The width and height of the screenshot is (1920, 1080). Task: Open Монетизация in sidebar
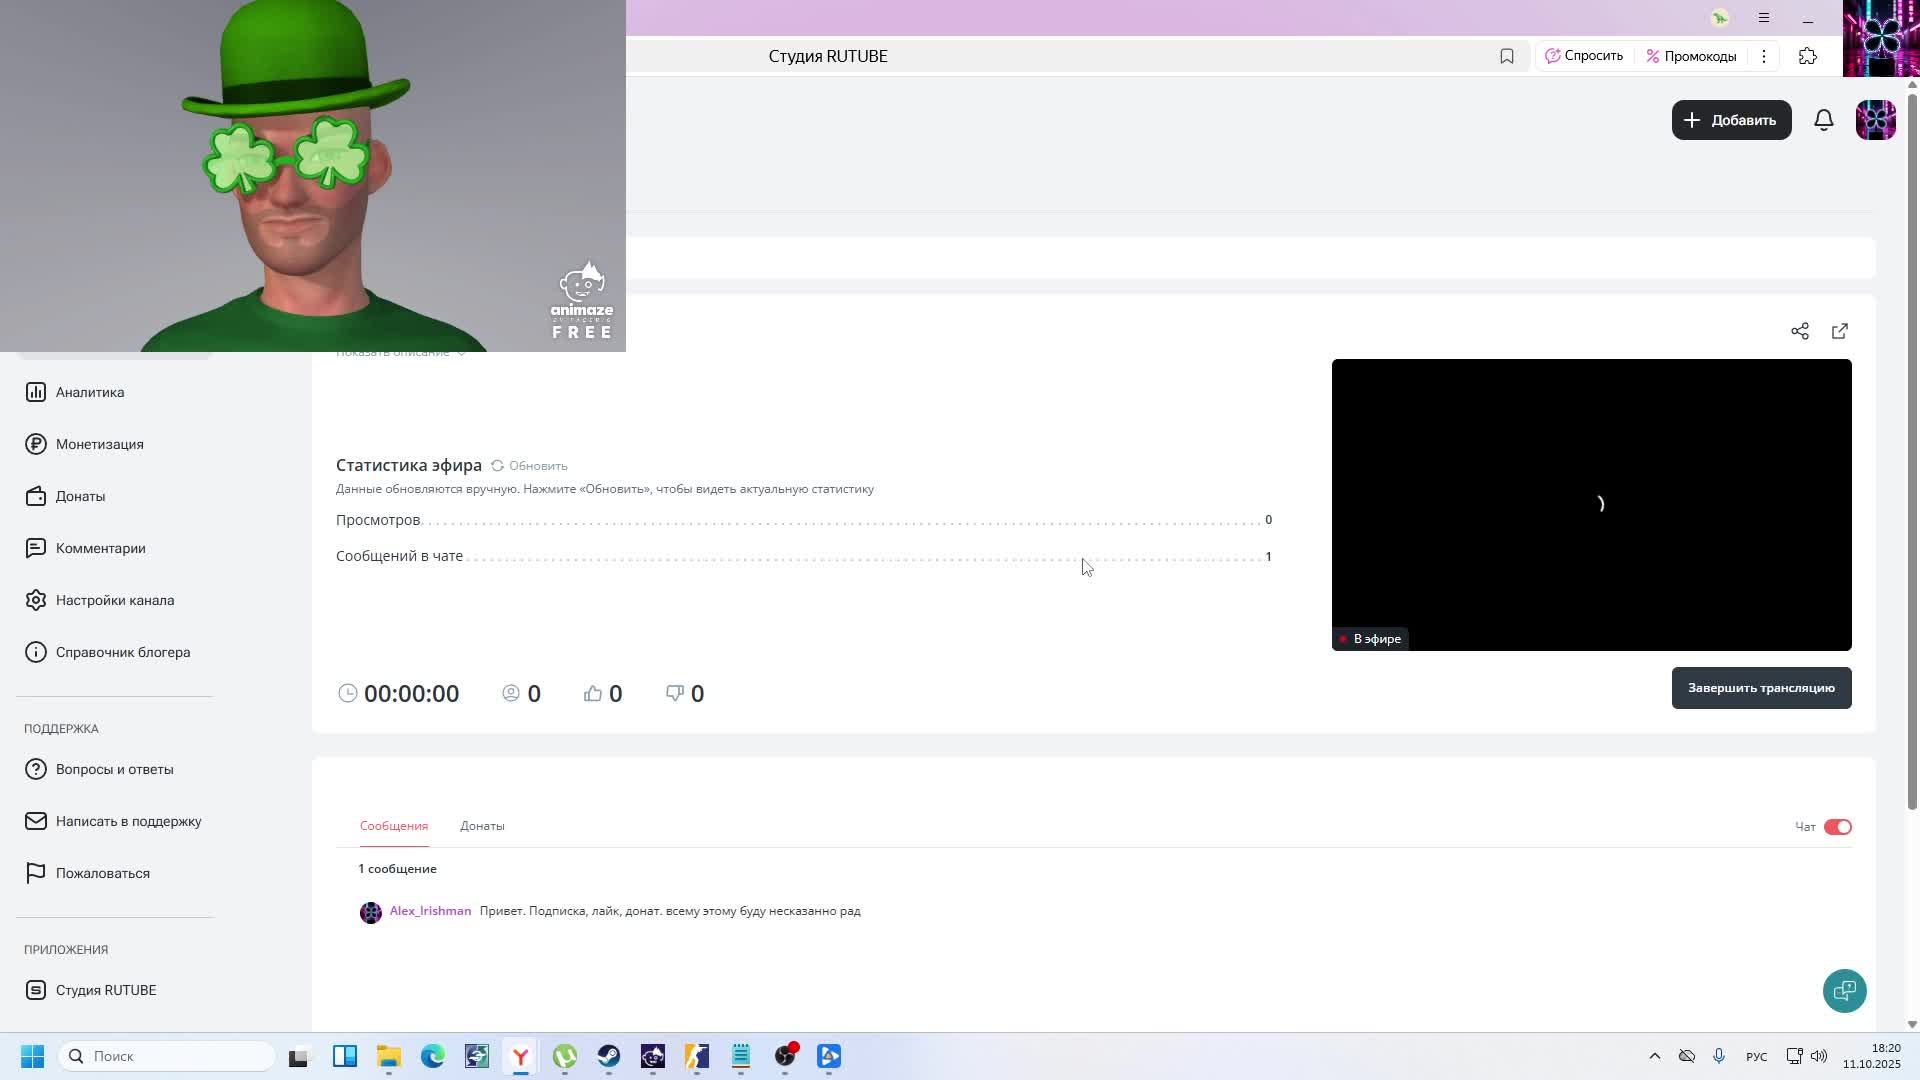pyautogui.click(x=99, y=444)
